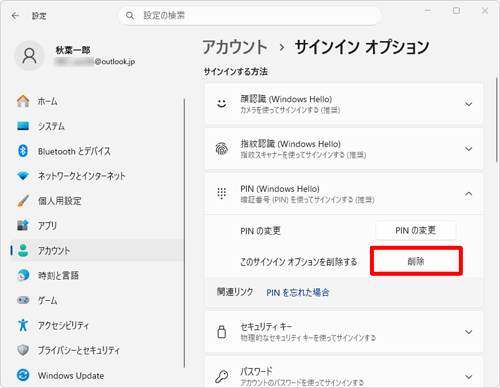Open Windows Update page
Screen dimensions: 500x388
point(97,375)
